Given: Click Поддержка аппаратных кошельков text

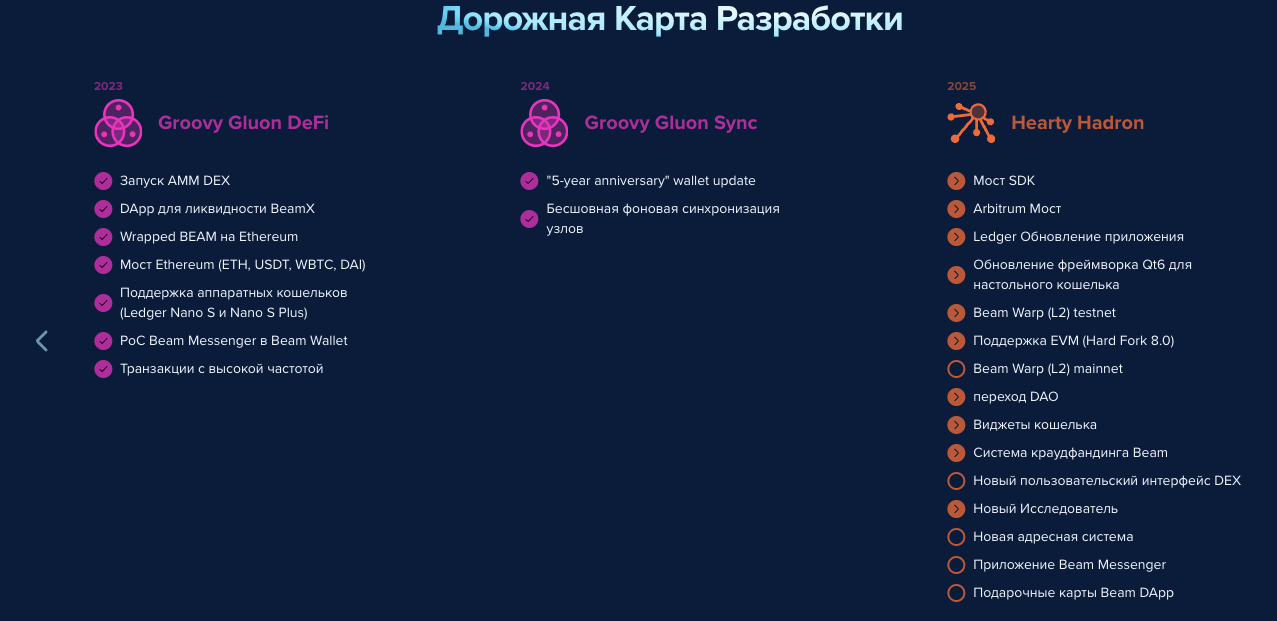Looking at the screenshot, I should 234,303.
